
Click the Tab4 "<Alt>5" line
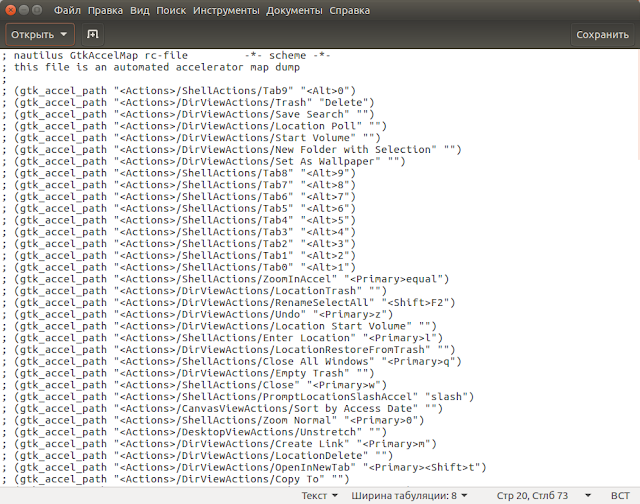pos(179,220)
